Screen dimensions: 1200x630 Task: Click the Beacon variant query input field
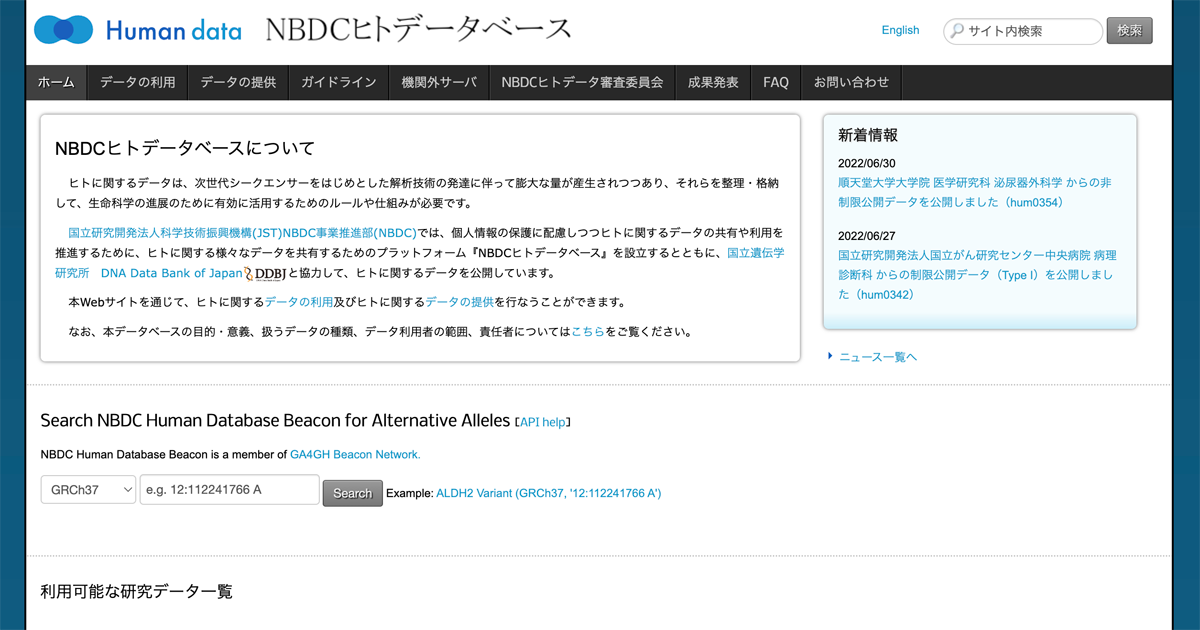[229, 490]
